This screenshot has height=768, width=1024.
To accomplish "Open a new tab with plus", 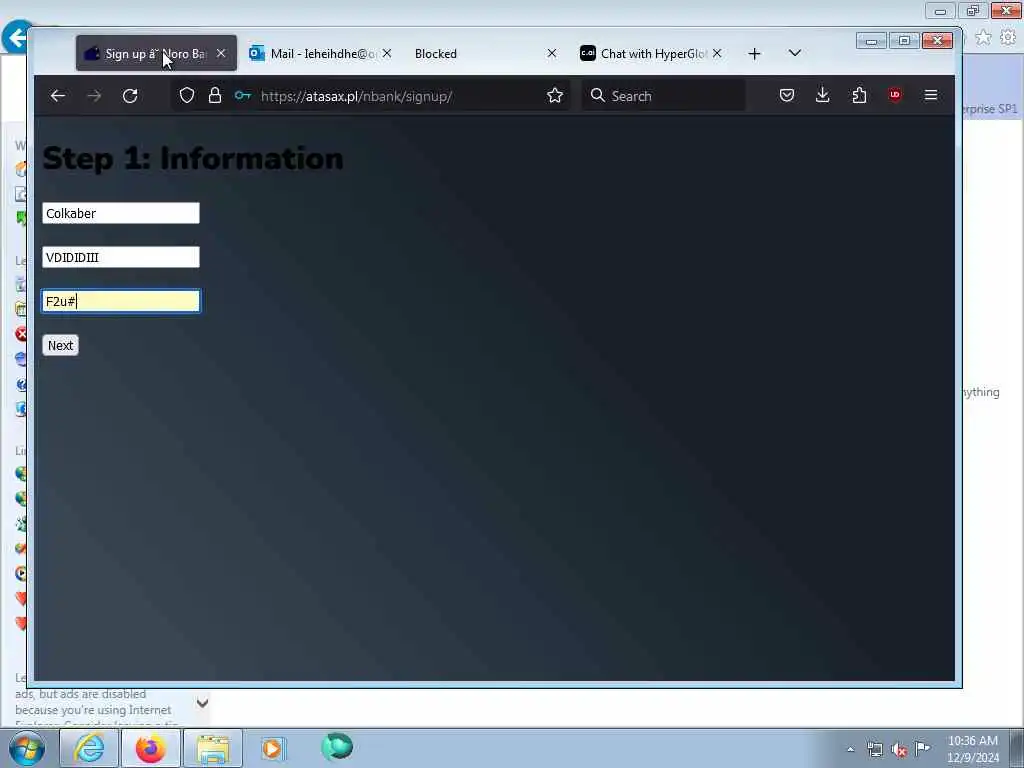I will tap(754, 54).
